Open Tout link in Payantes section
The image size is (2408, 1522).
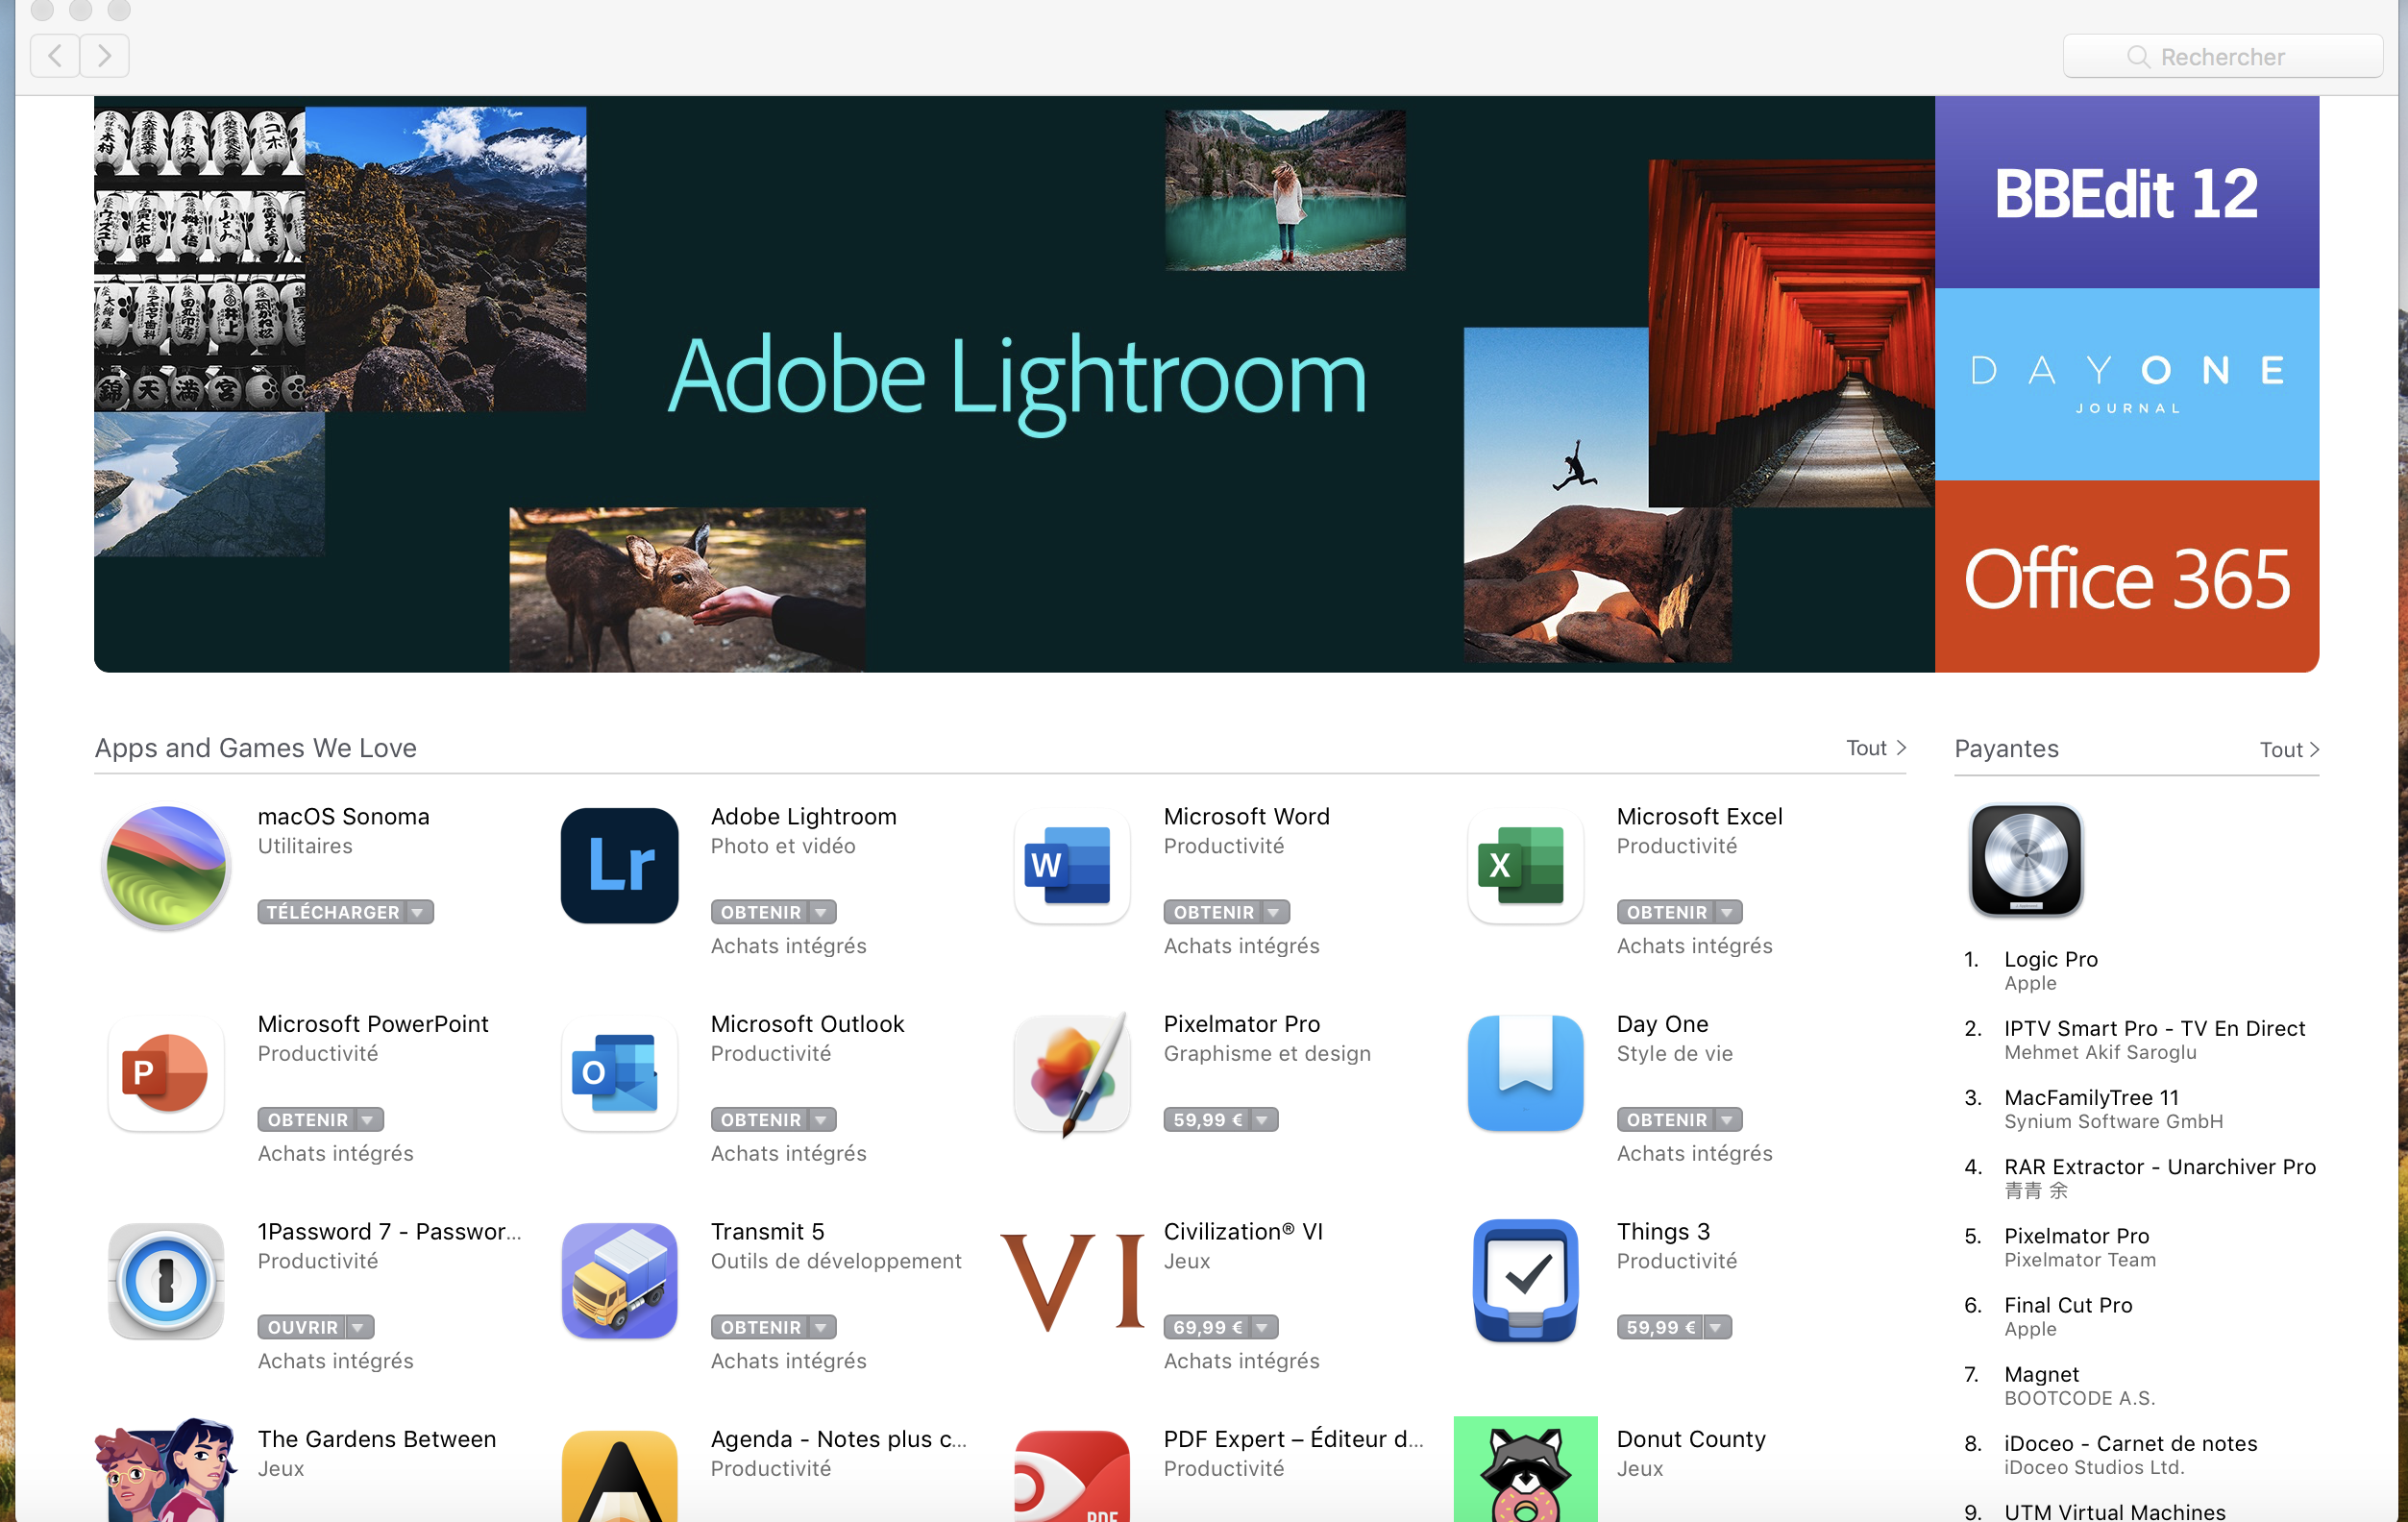[2287, 750]
